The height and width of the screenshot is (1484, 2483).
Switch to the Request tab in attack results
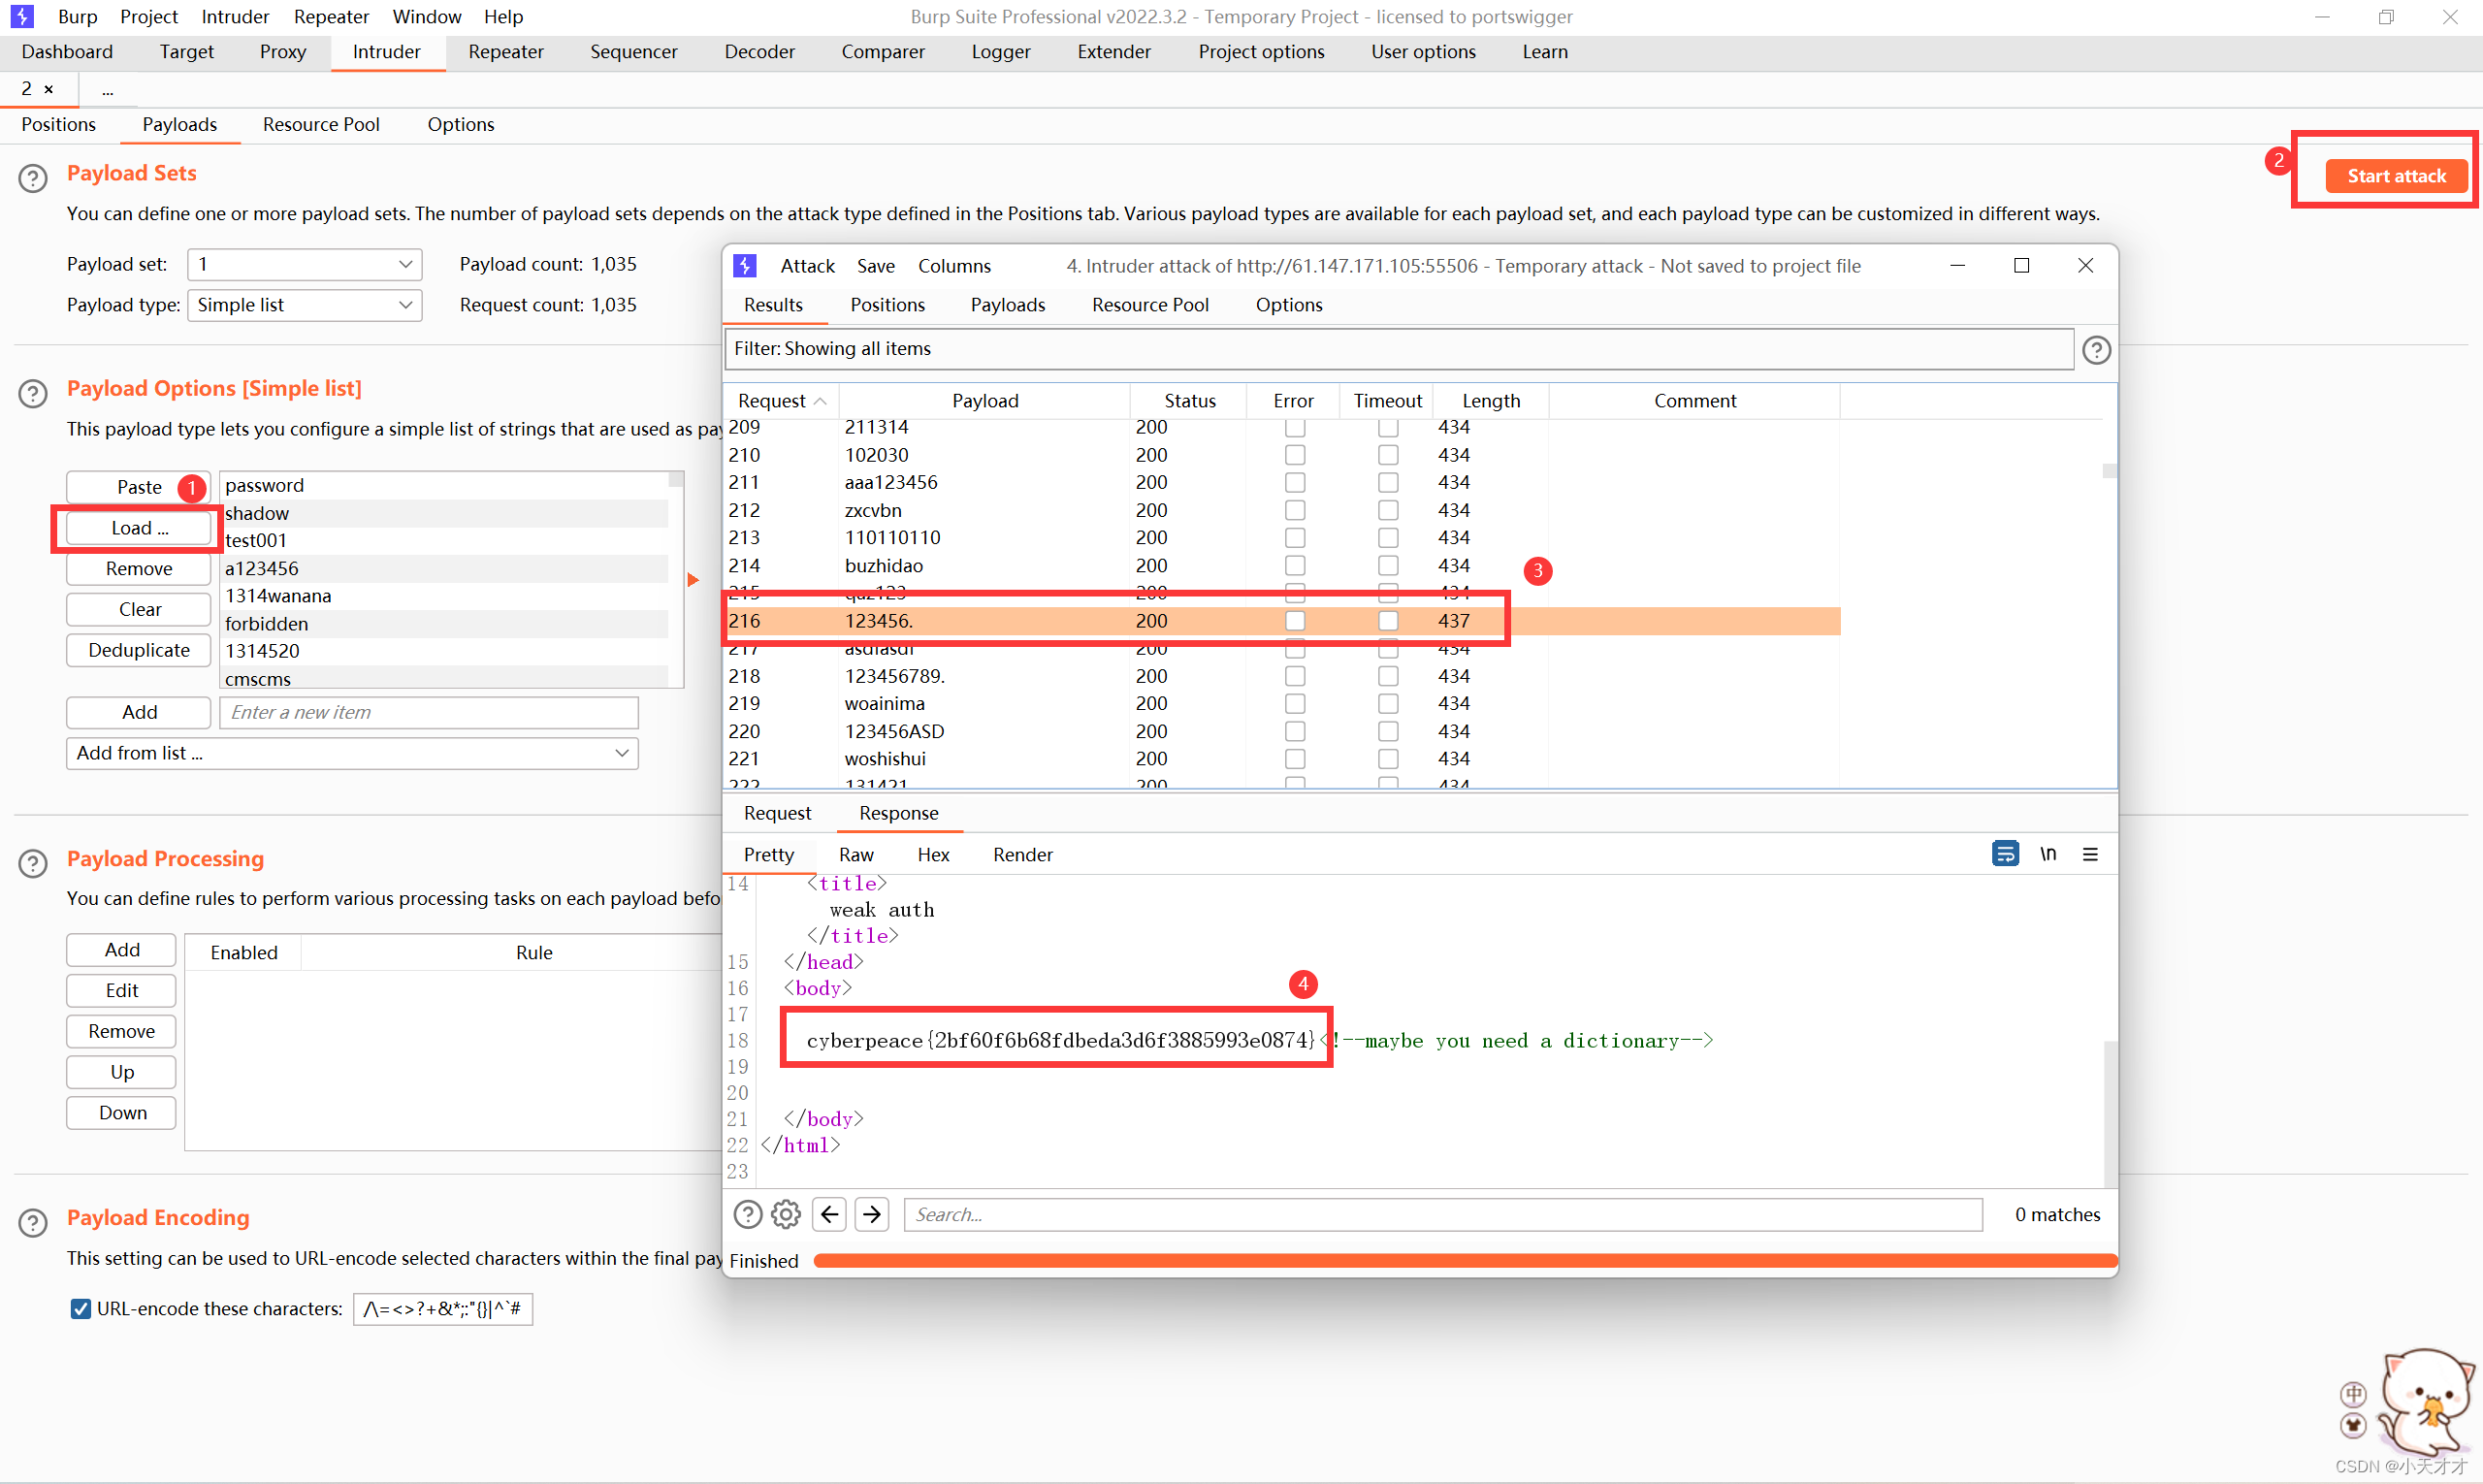pyautogui.click(x=777, y=813)
